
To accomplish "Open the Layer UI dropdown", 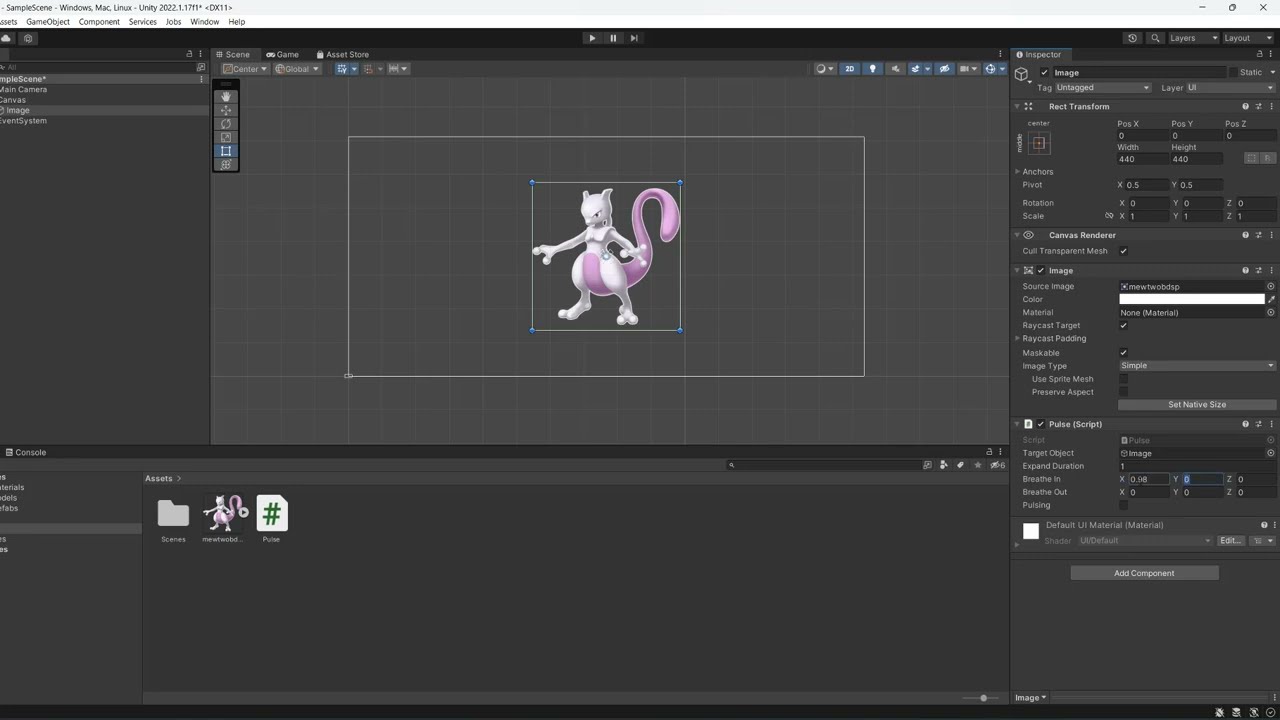I will pos(1231,87).
